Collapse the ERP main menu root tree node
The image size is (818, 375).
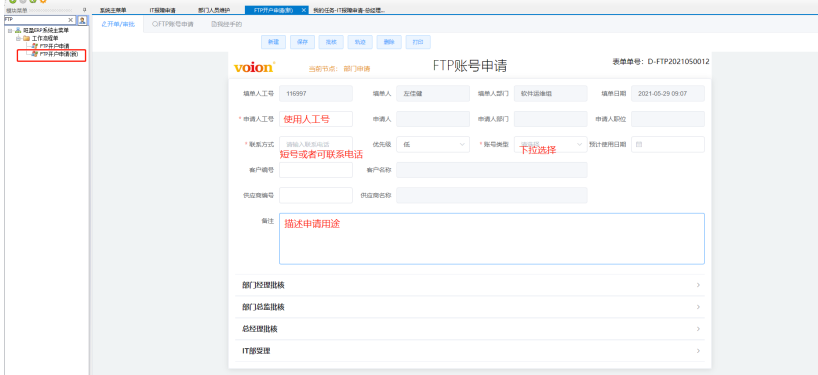tap(10, 31)
